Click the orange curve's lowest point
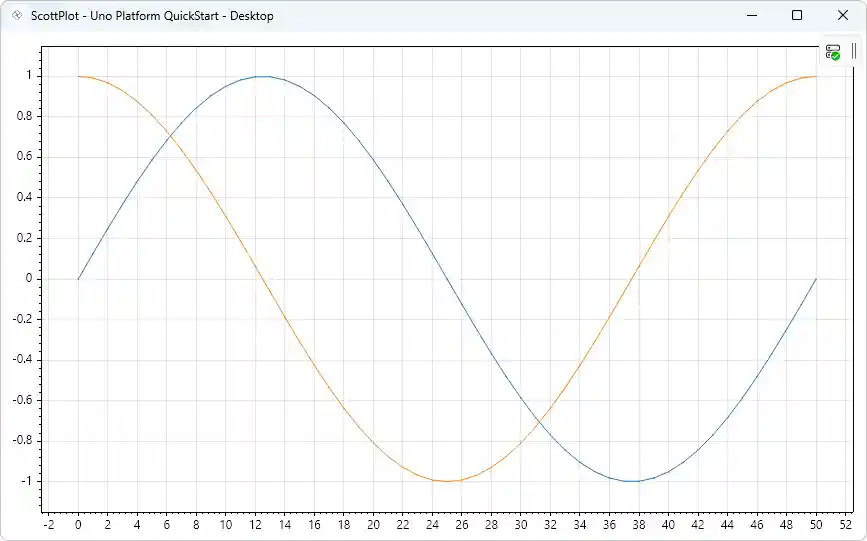867x541 pixels. [x=447, y=481]
